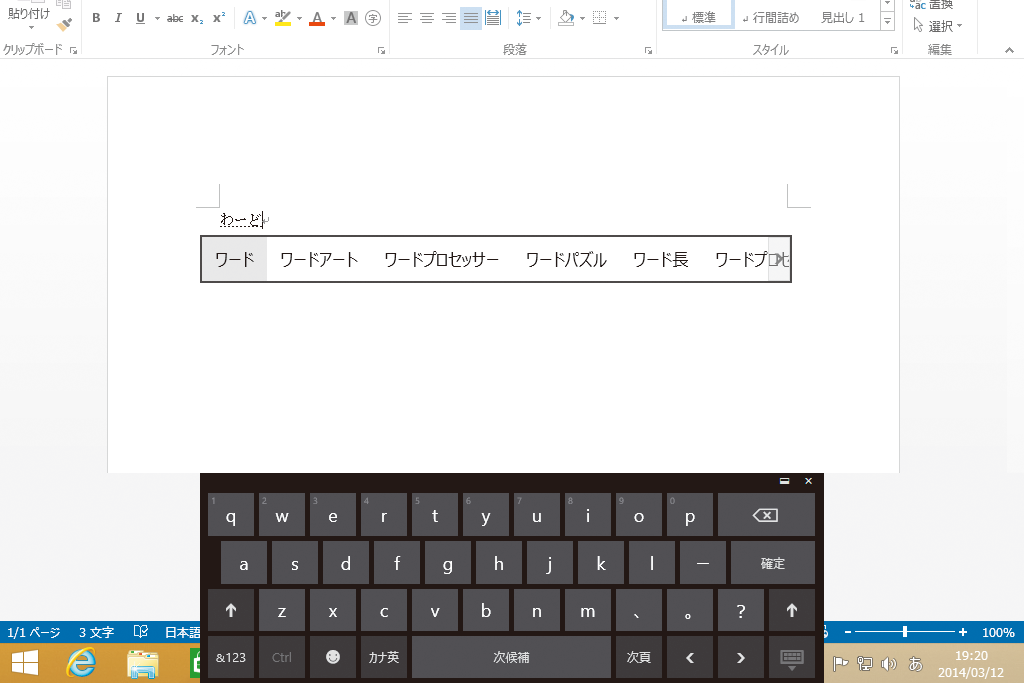Open enclosed character 字 icon
Screen dimensions: 1024x683
coord(373,18)
